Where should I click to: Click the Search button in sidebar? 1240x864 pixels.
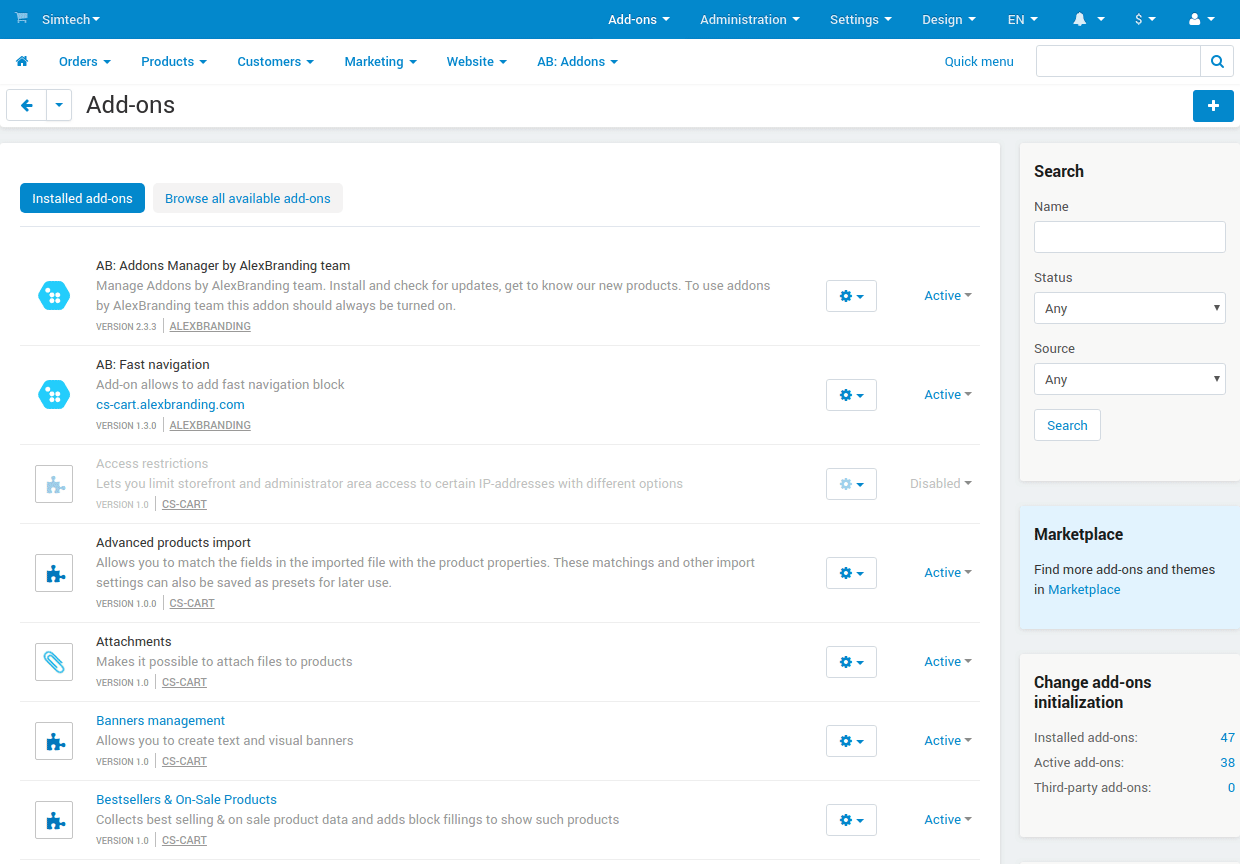click(1067, 426)
